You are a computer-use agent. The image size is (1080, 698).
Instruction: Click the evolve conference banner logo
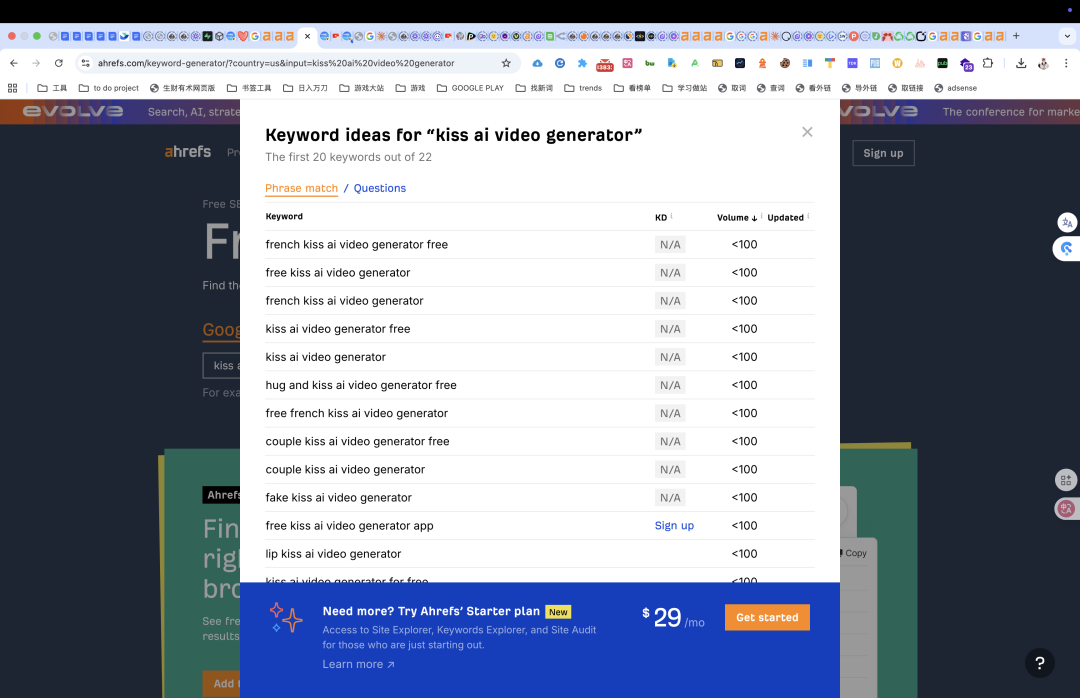72,112
